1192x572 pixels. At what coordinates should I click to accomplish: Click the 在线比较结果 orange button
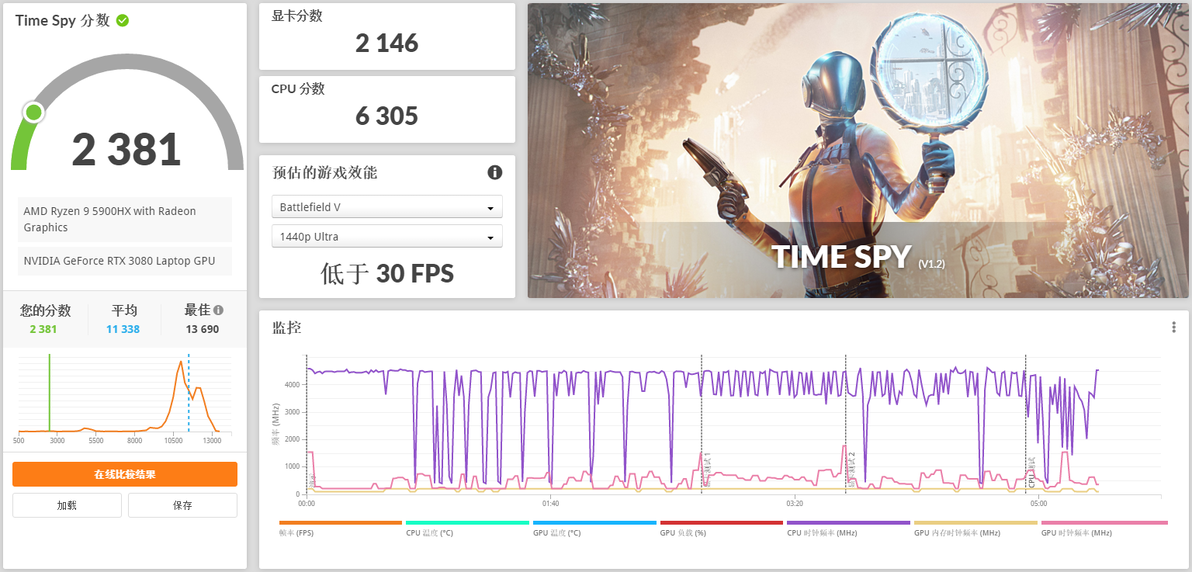tap(125, 474)
